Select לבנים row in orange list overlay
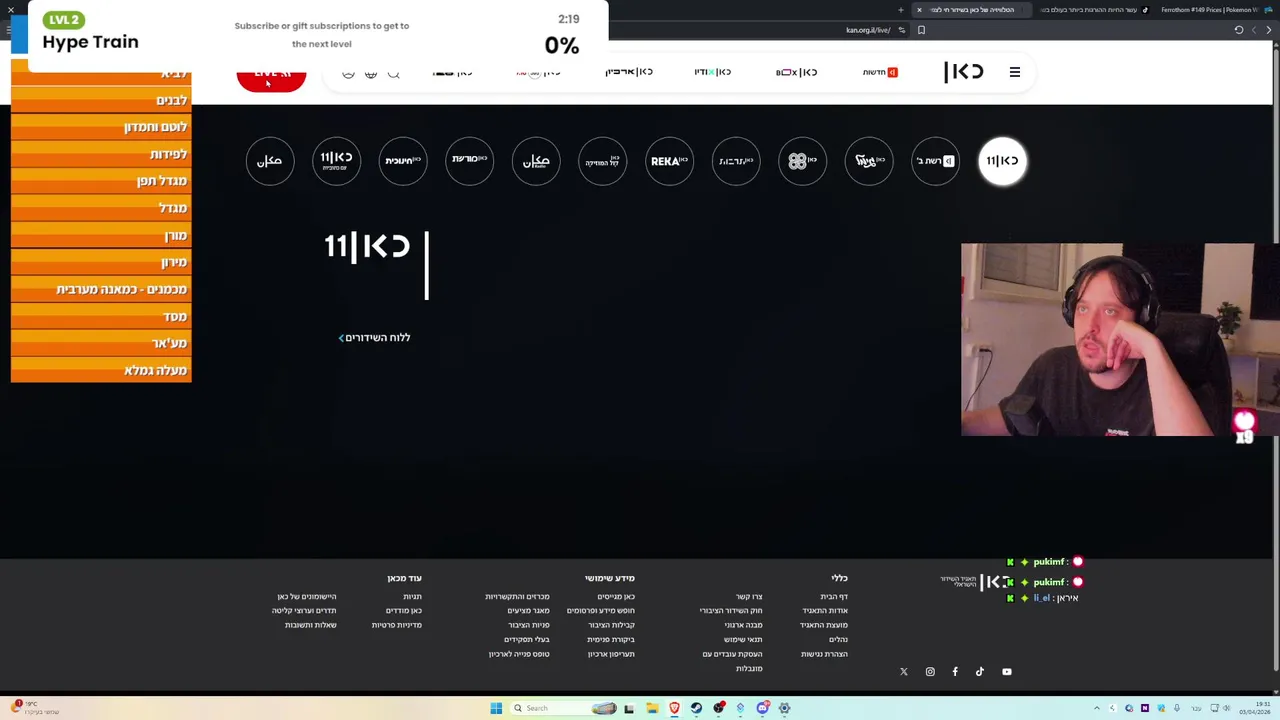1280x720 pixels. pyautogui.click(x=101, y=101)
